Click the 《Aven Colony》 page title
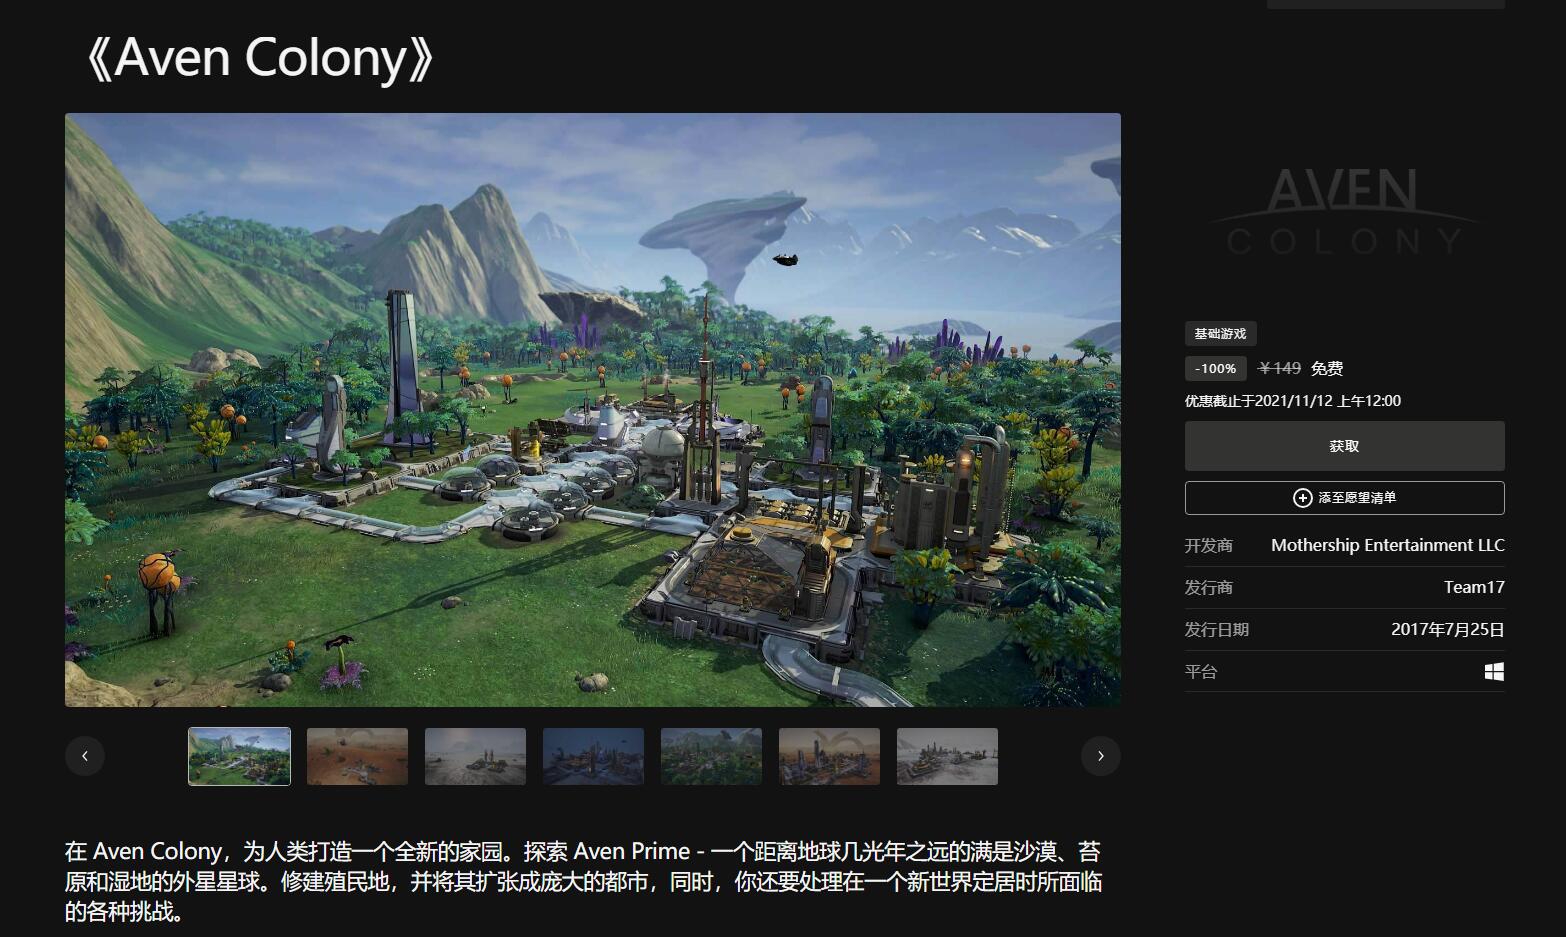The width and height of the screenshot is (1566, 937). coord(260,57)
